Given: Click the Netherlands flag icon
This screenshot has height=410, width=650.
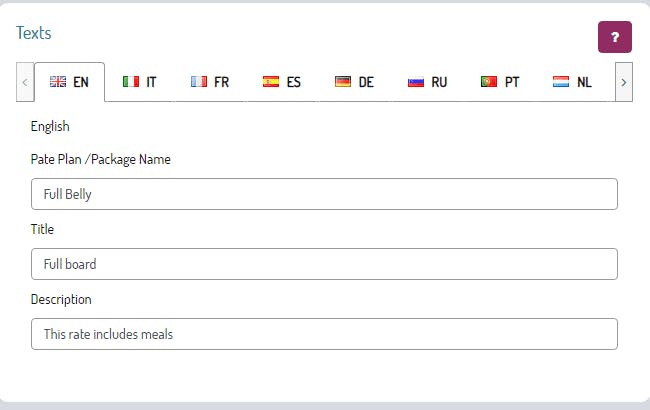Looking at the screenshot, I should (x=561, y=82).
